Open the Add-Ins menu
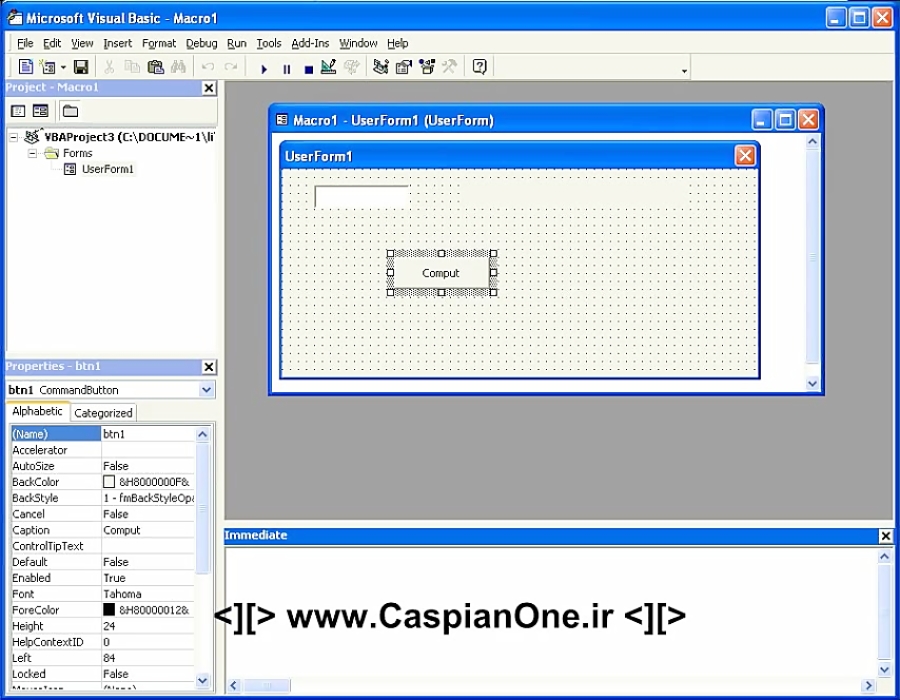900x700 pixels. pos(310,43)
